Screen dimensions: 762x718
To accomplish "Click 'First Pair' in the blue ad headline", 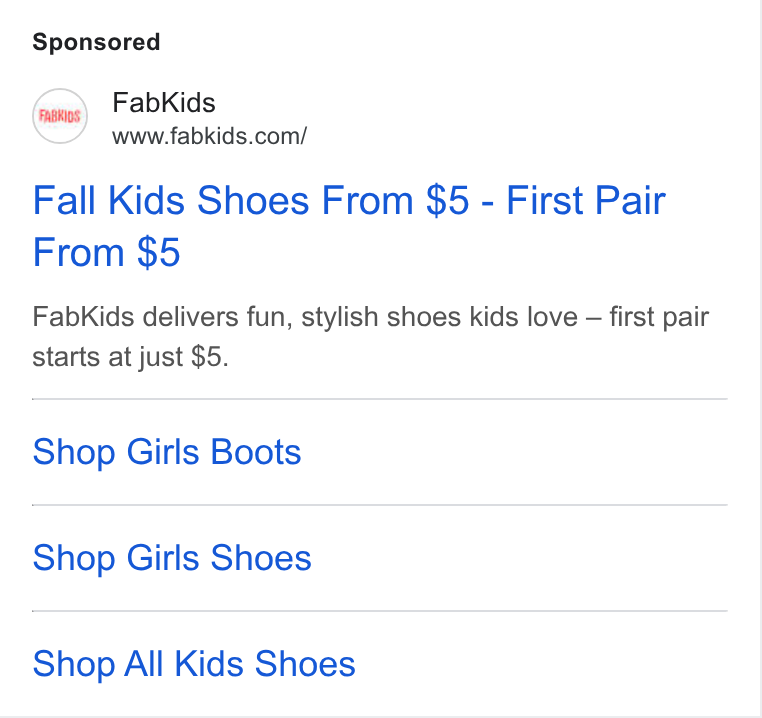I will (586, 200).
